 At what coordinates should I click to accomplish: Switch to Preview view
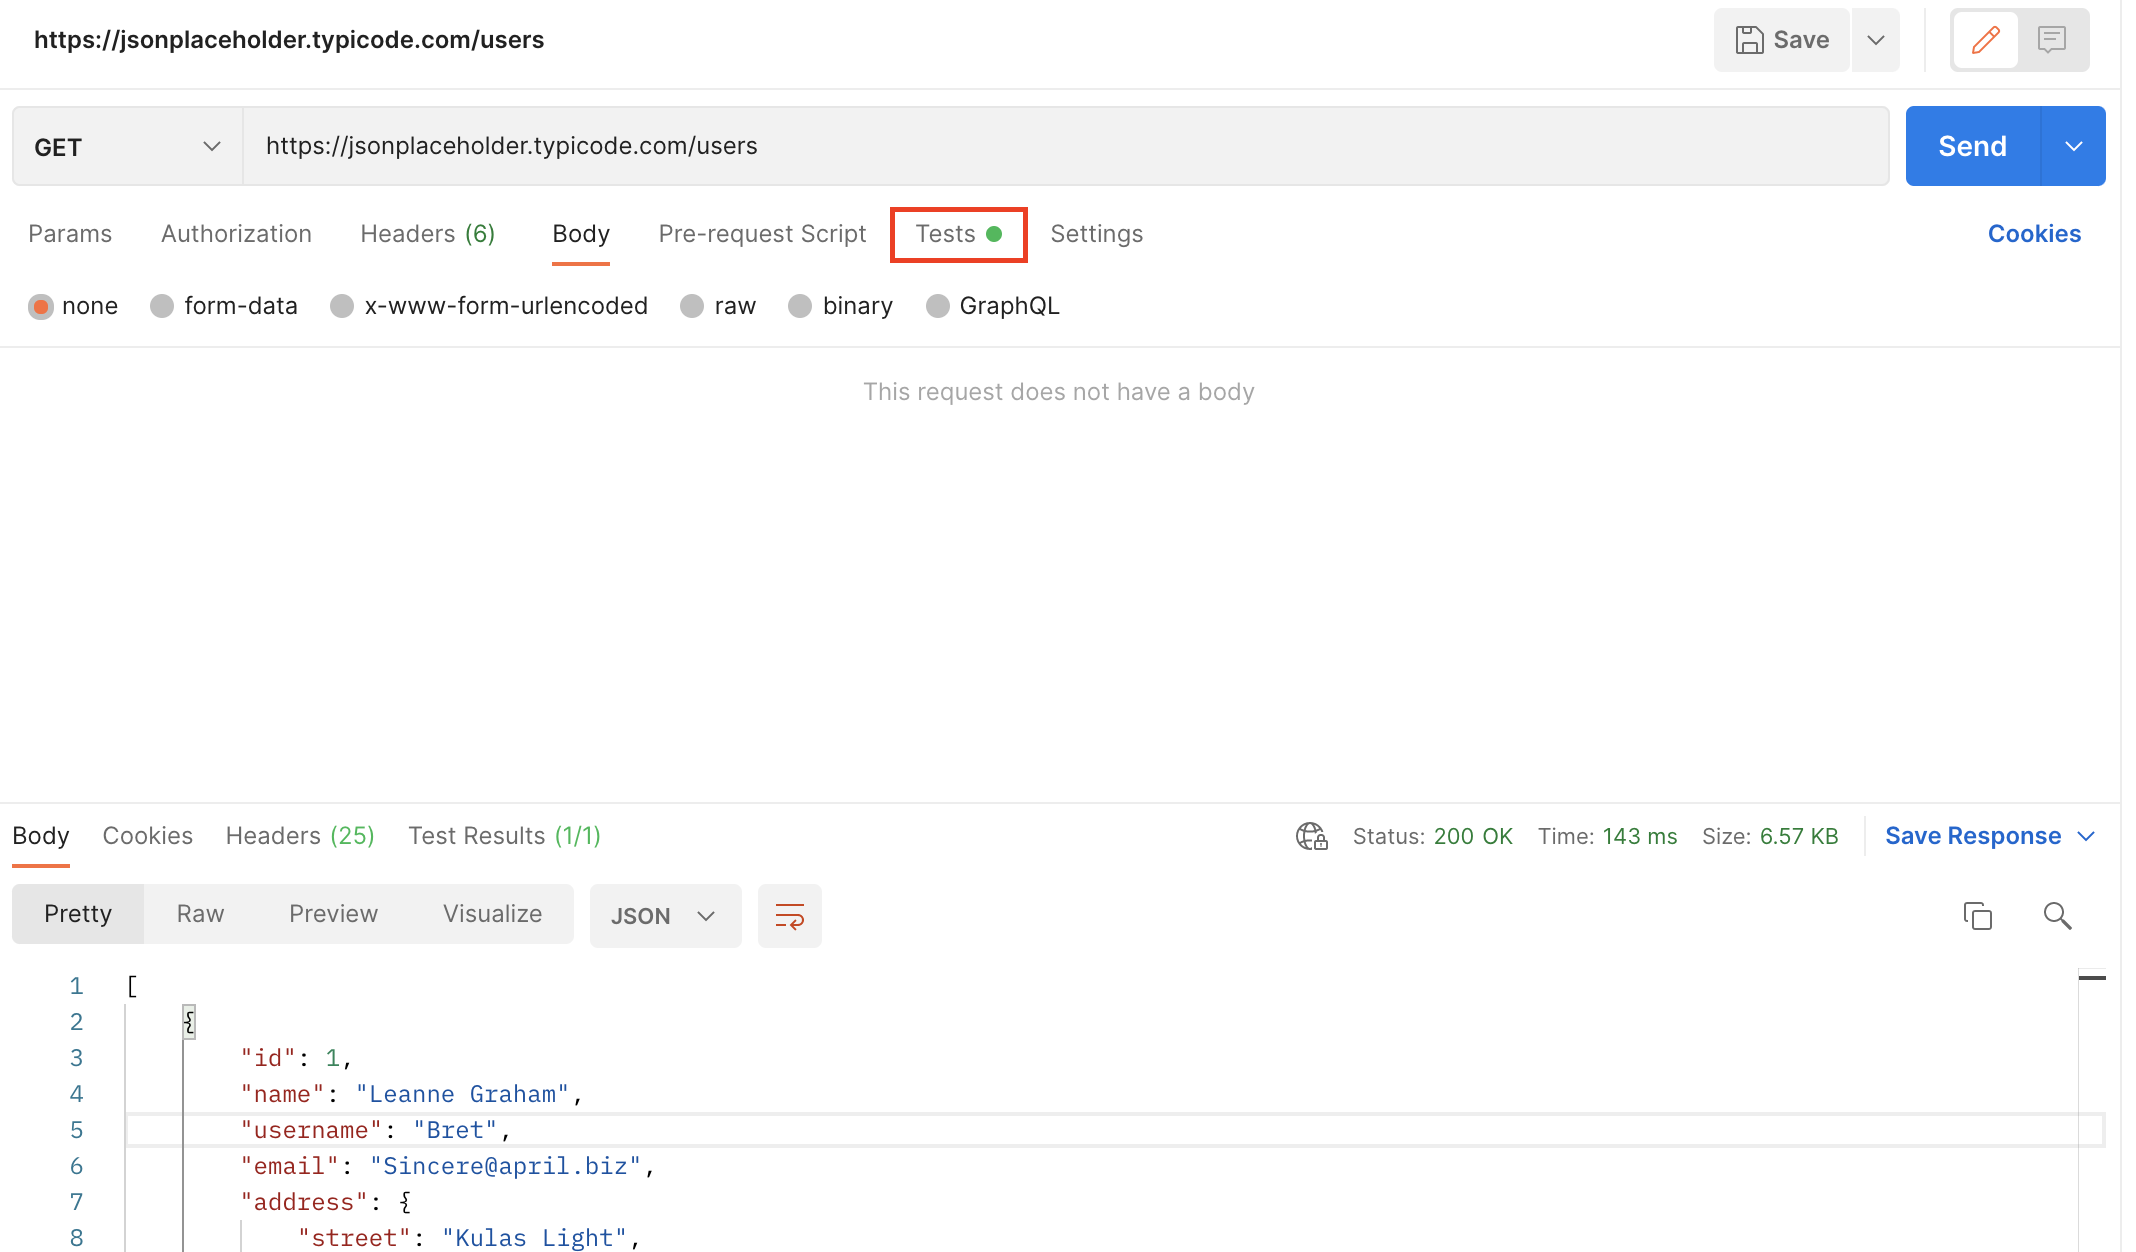333,914
